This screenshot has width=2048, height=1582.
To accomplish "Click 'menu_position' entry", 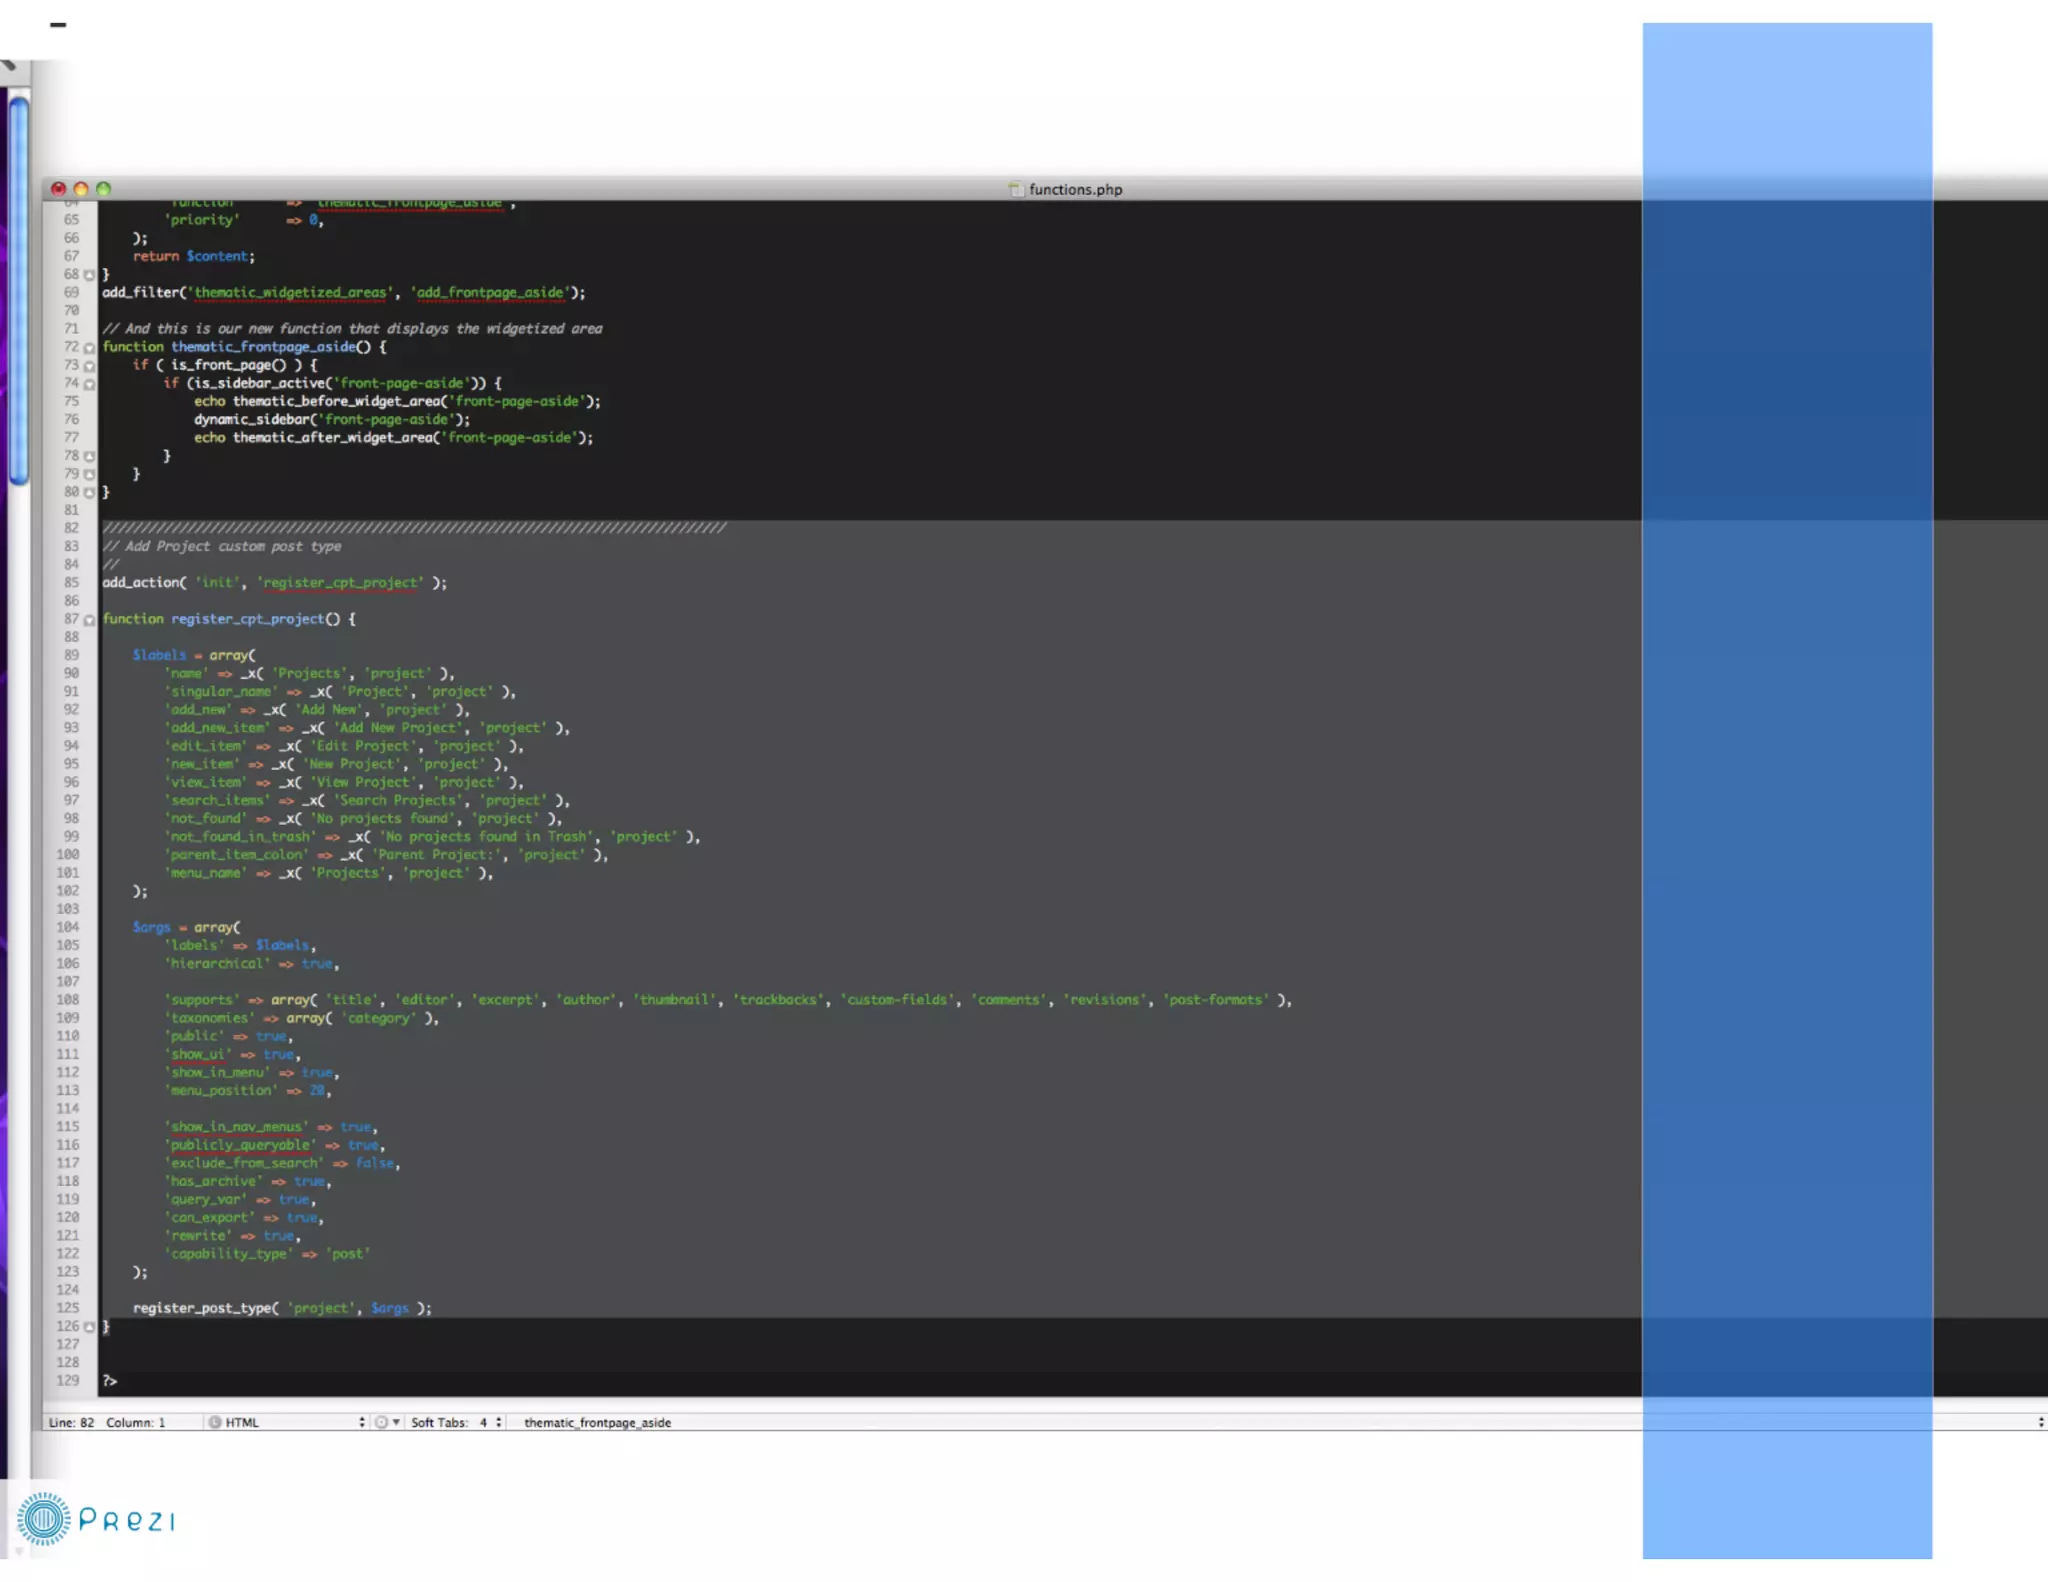I will coord(248,1091).
